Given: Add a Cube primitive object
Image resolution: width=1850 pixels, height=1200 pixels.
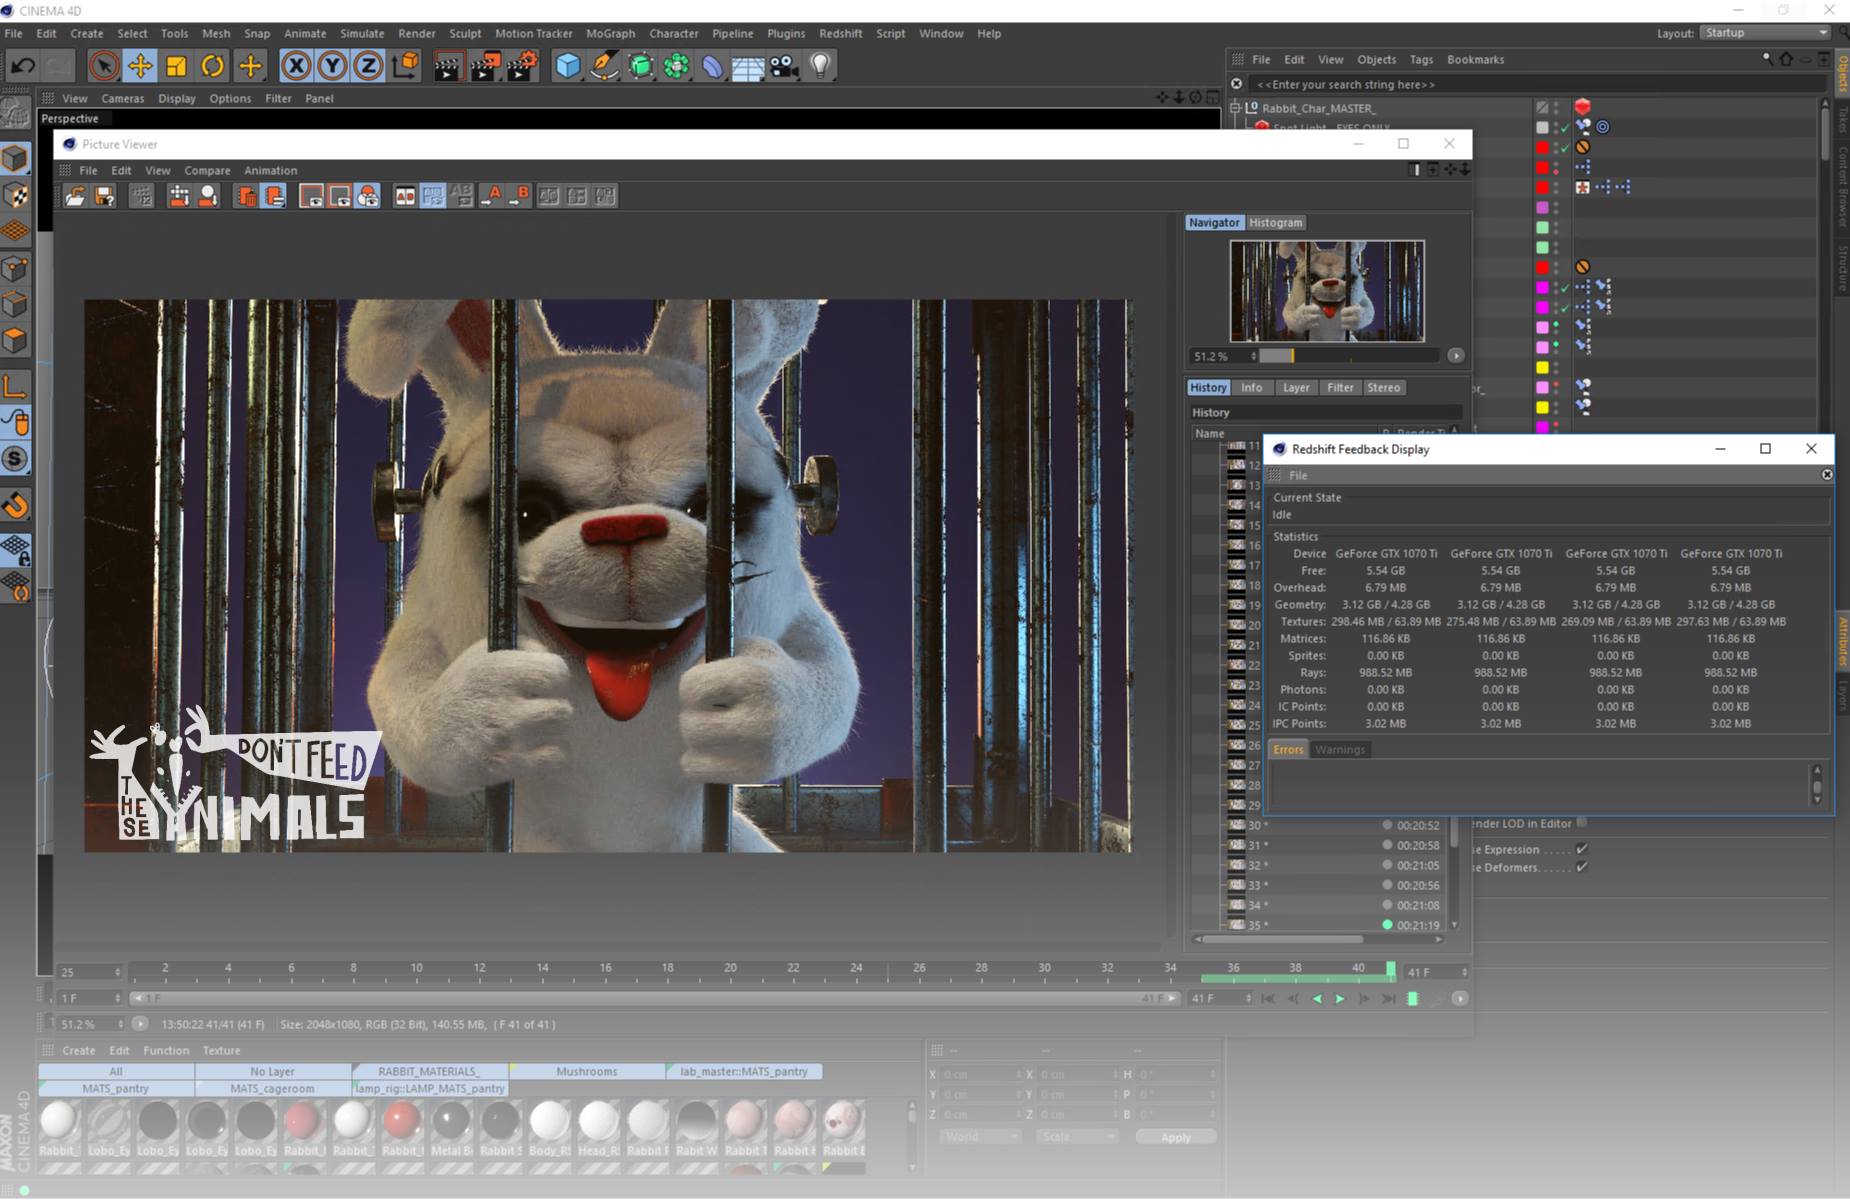Looking at the screenshot, I should 568,66.
